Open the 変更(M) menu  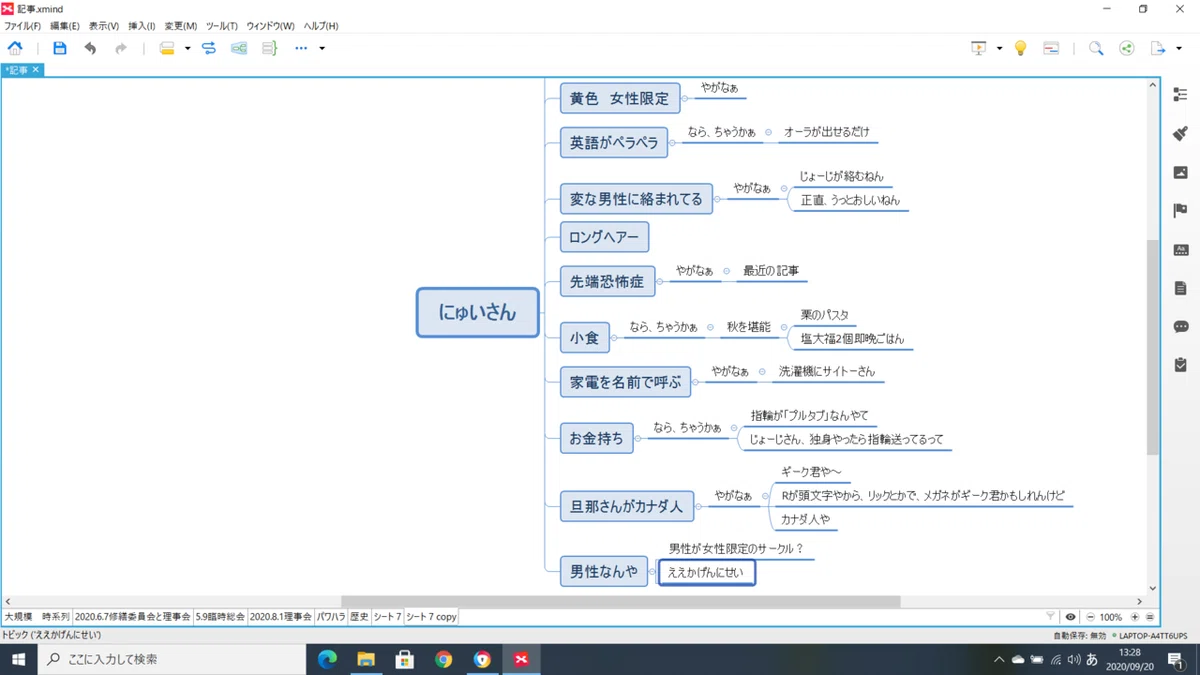point(181,26)
